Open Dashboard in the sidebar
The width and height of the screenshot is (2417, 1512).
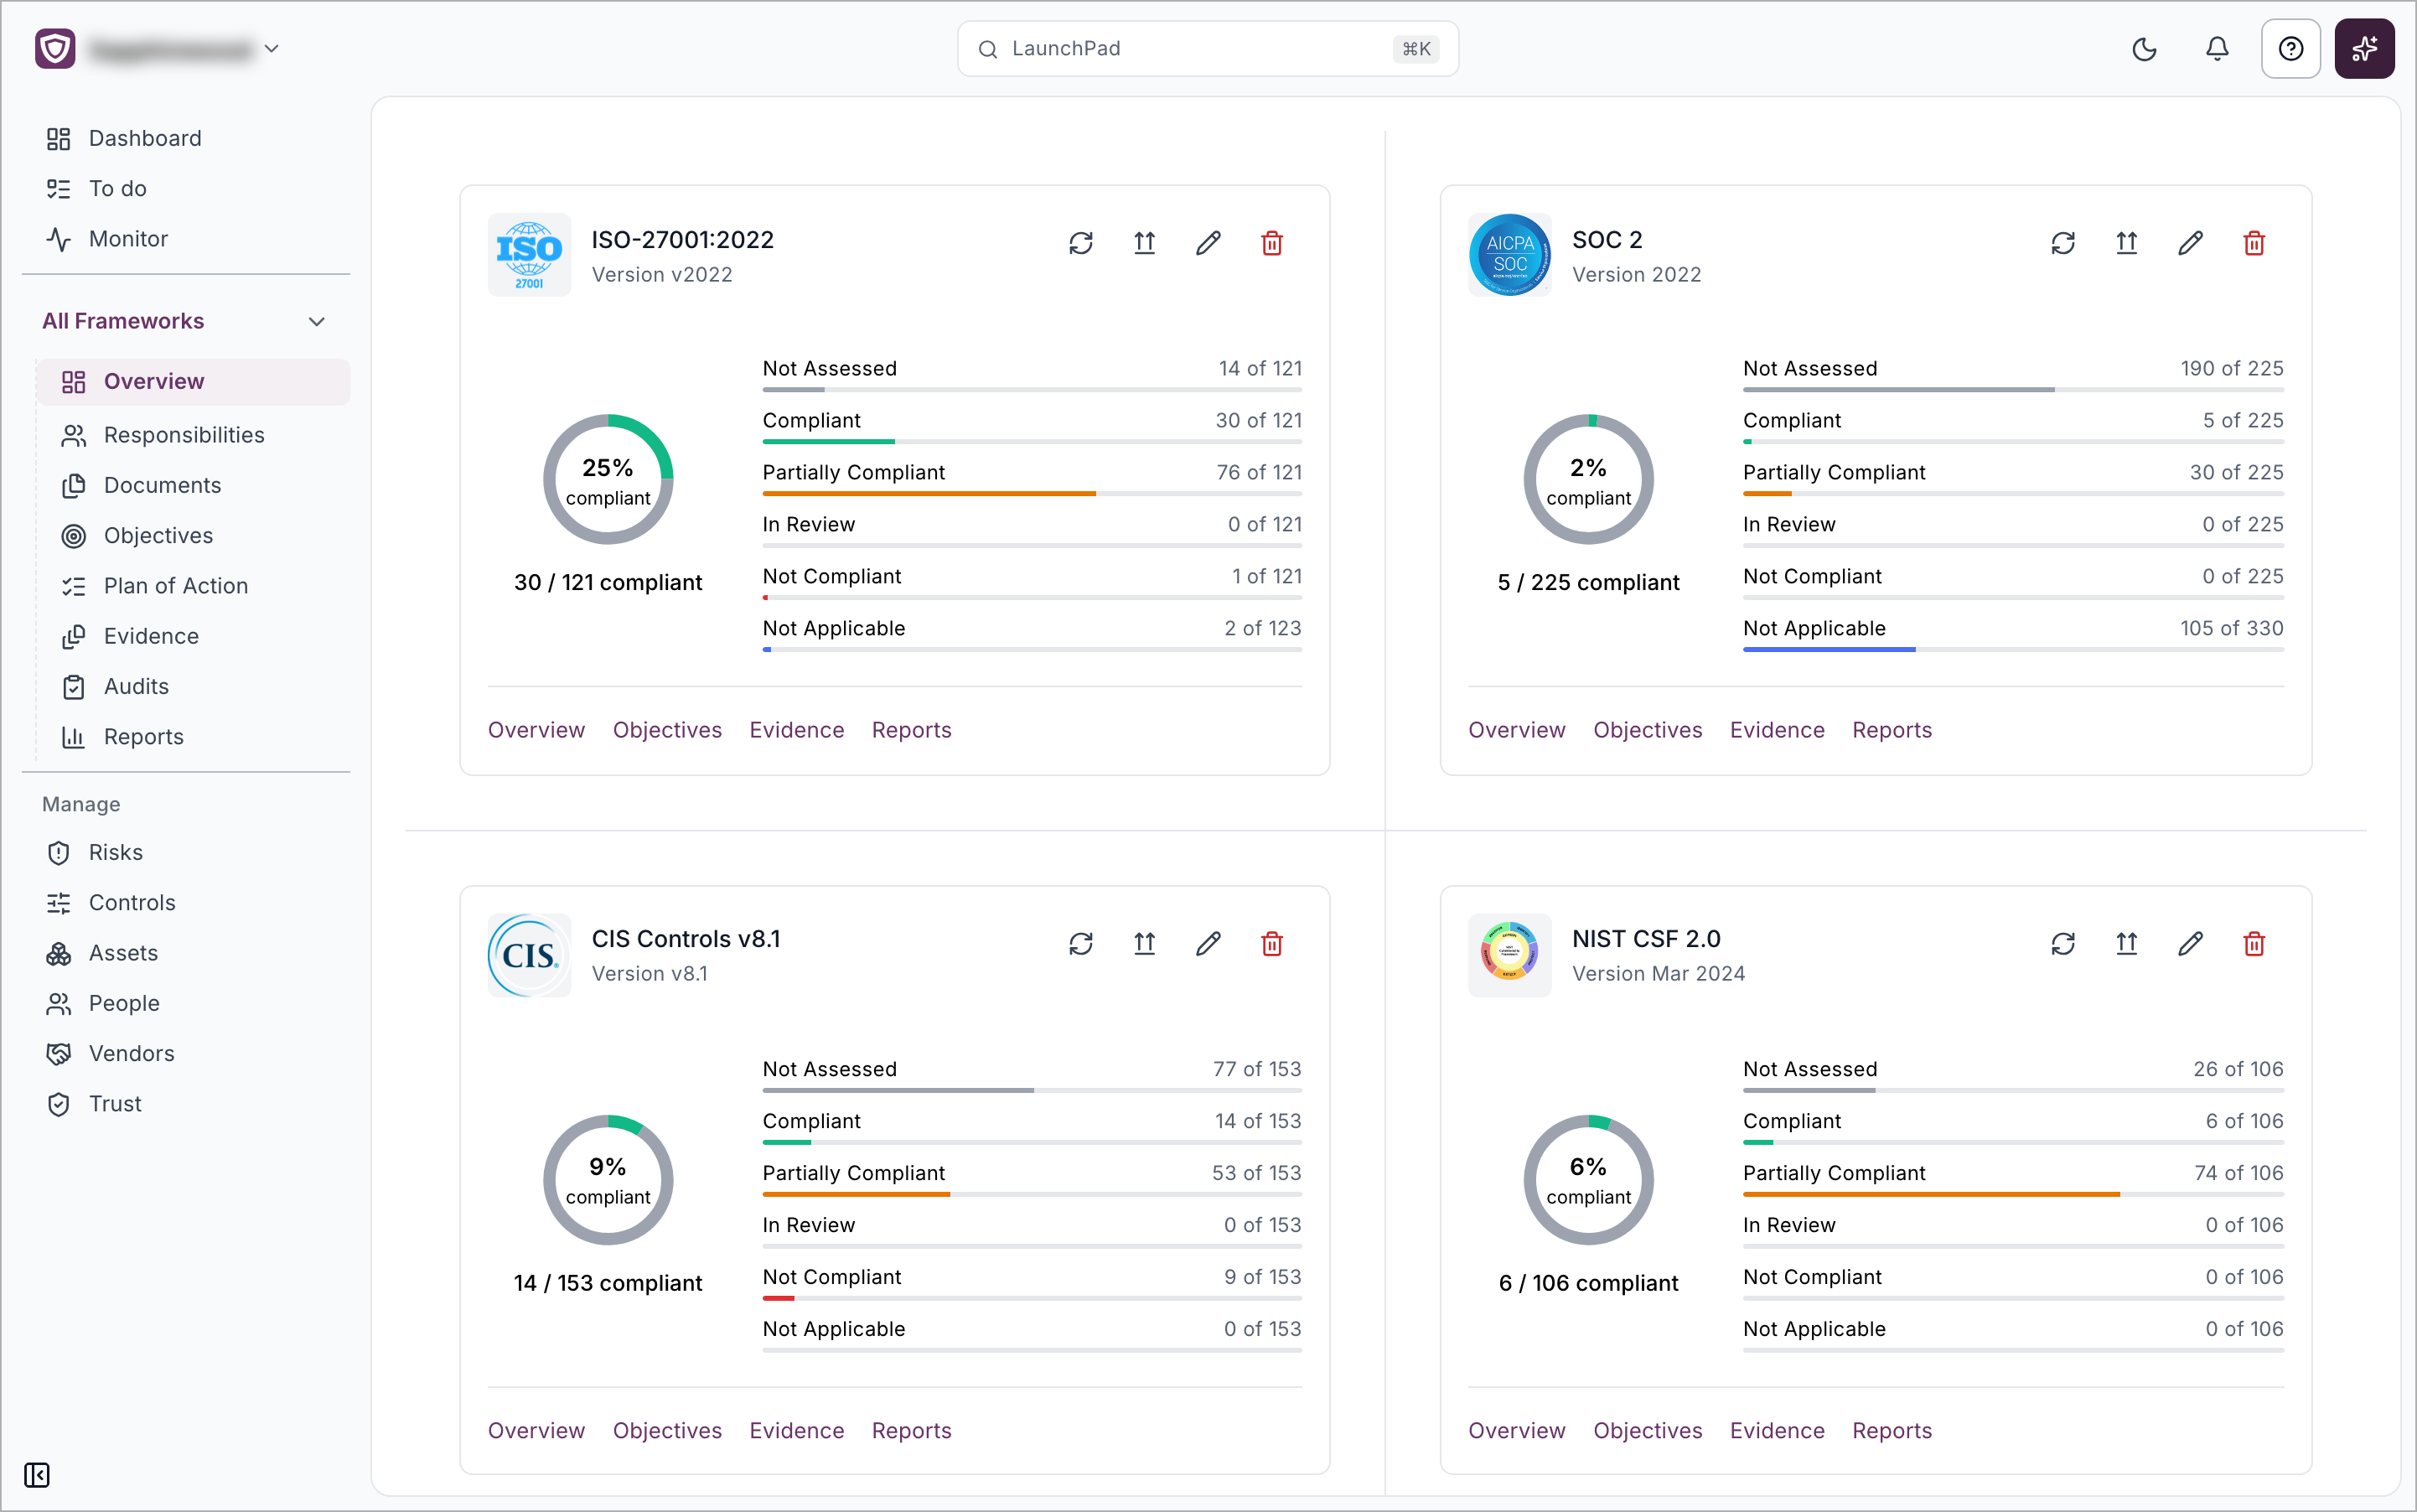[144, 138]
